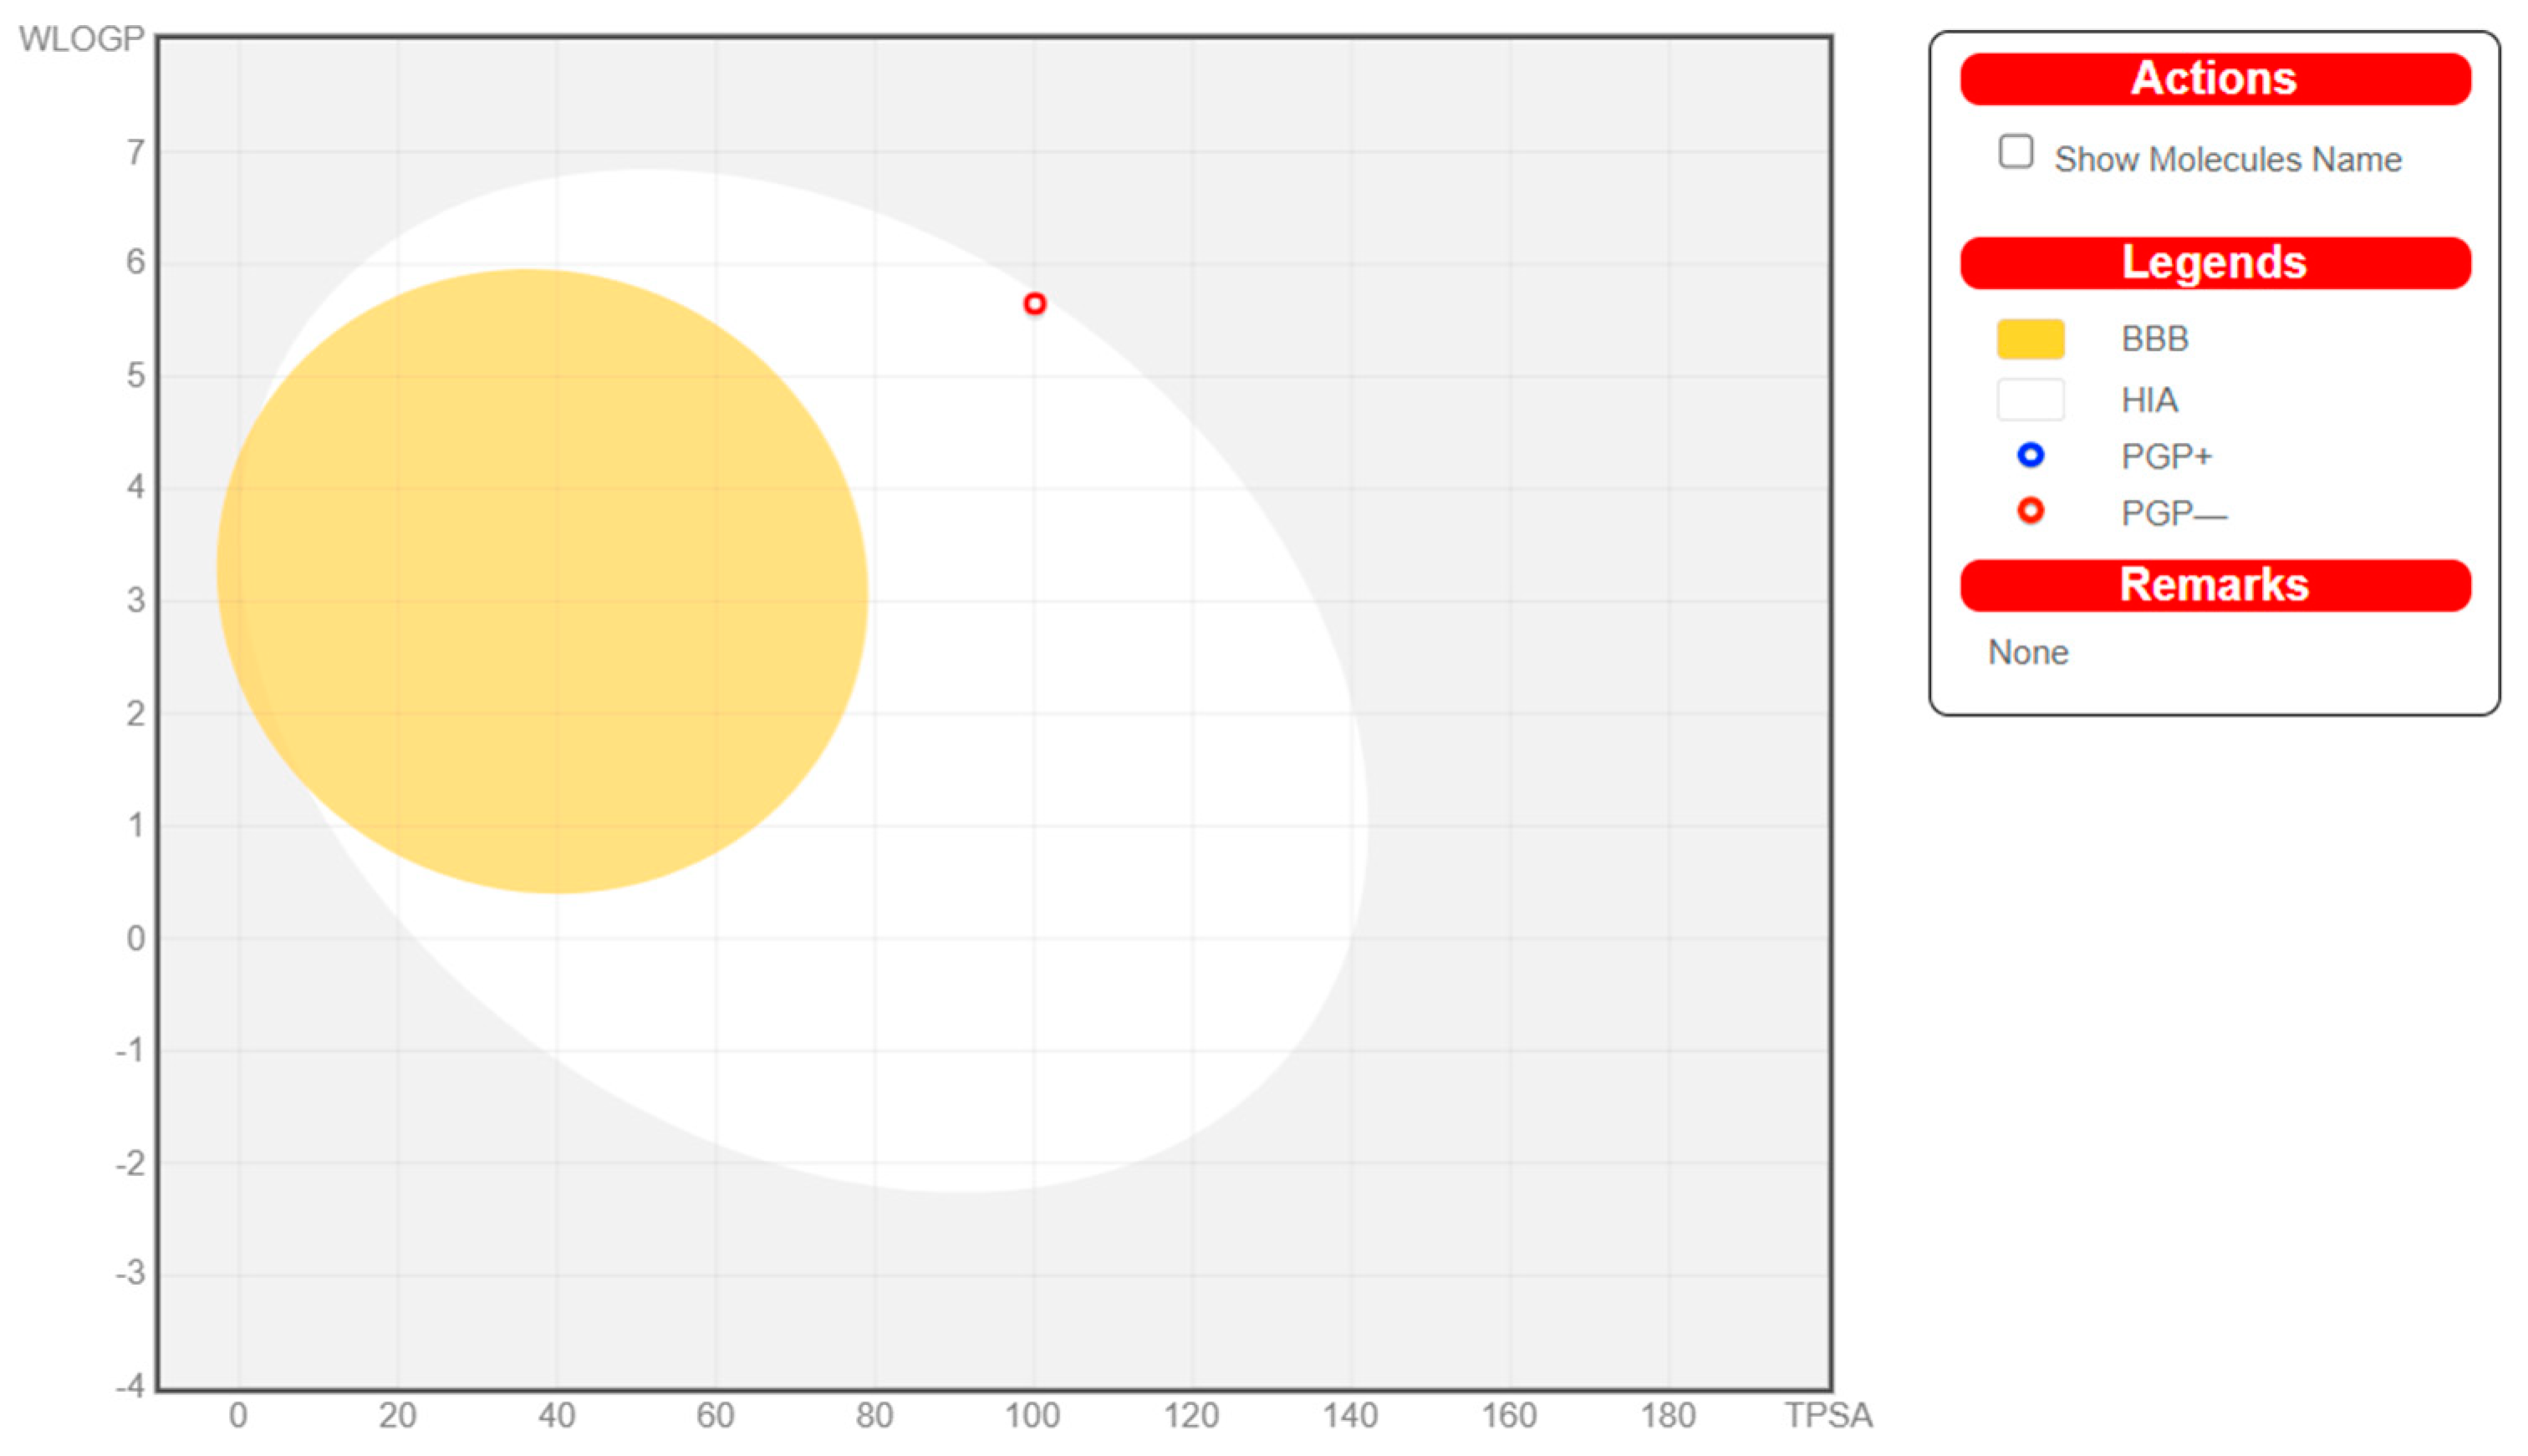Screen dimensions: 2528x1456
Task: Click the Show Molecules Name label text
Action: [x=2227, y=159]
